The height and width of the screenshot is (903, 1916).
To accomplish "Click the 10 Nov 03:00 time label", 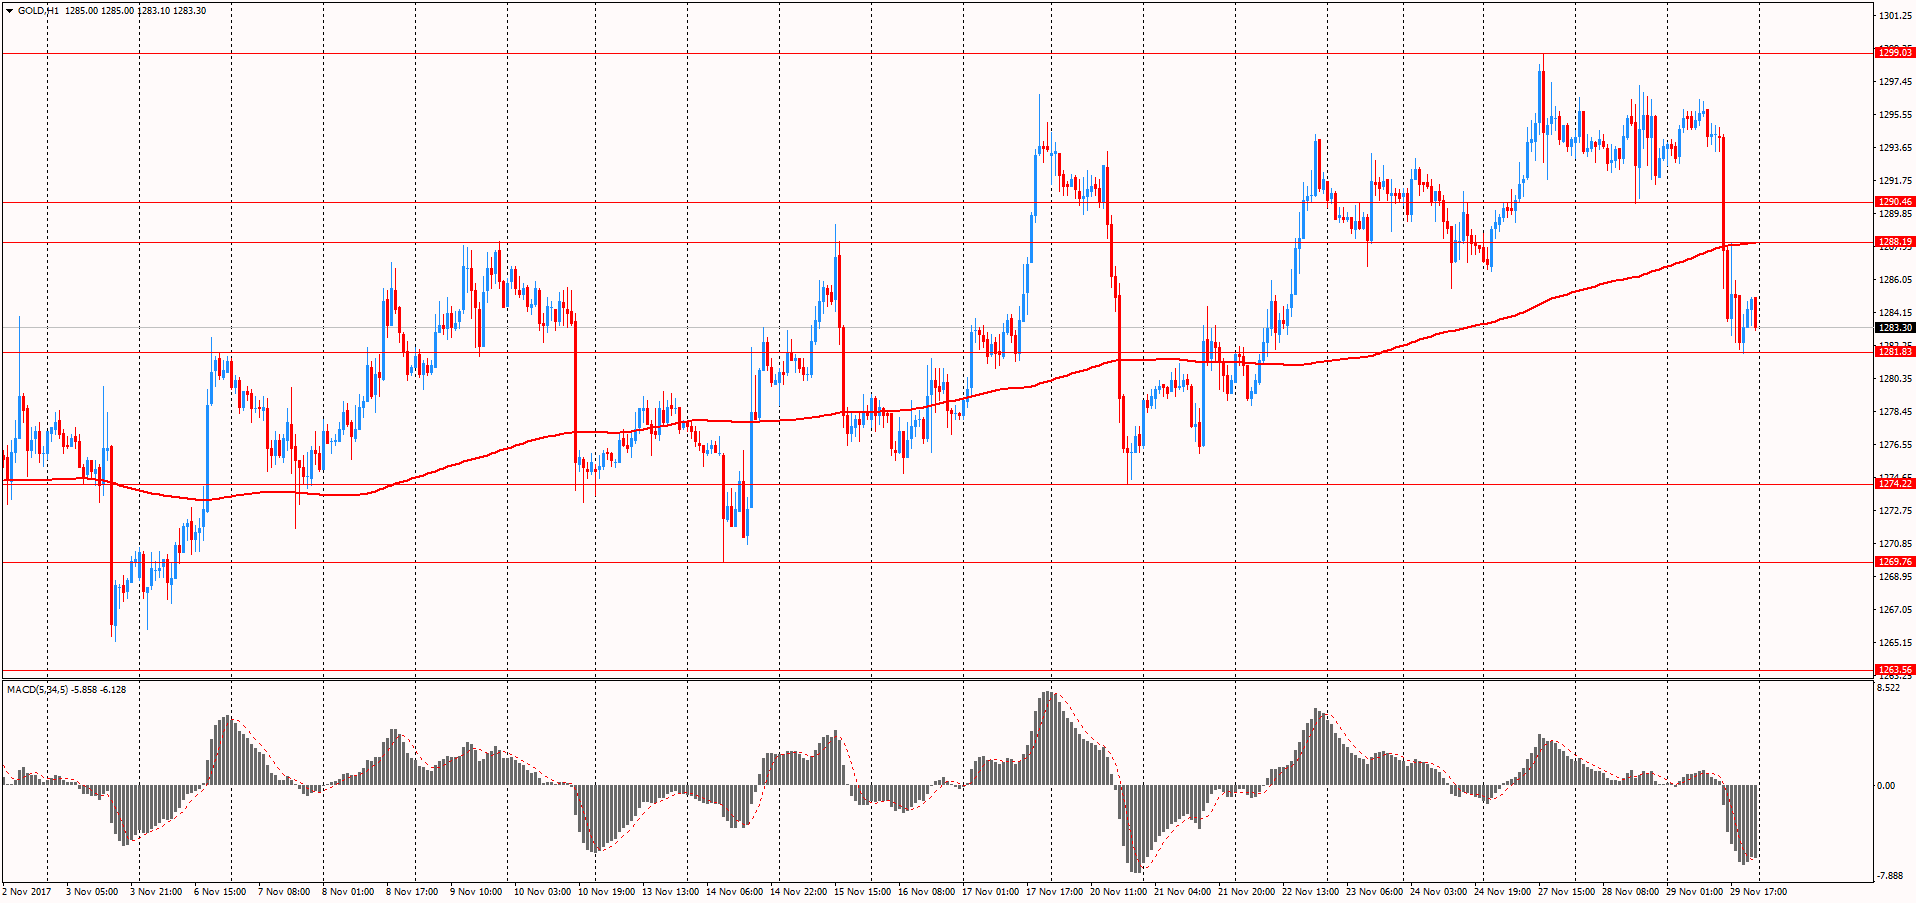I will pos(542,892).
